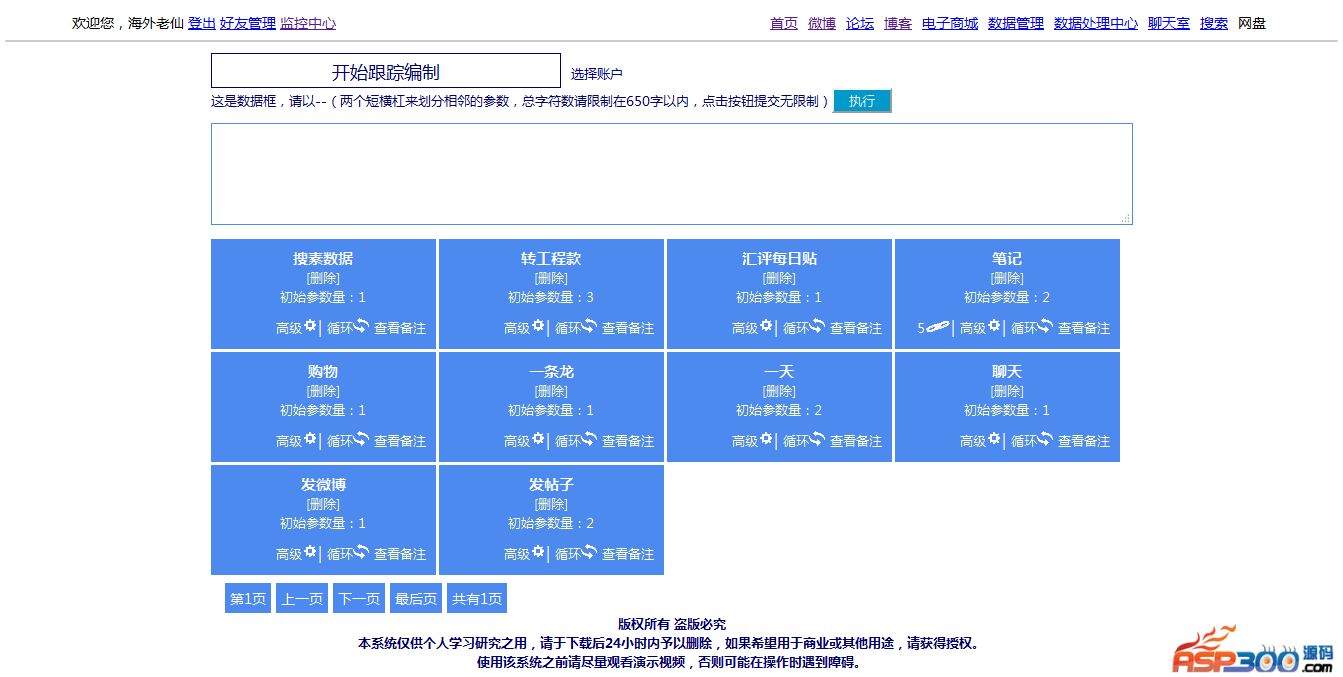Click the loop icon on 笔记 card
This screenshot has height=677, width=1343.
pos(1046,326)
